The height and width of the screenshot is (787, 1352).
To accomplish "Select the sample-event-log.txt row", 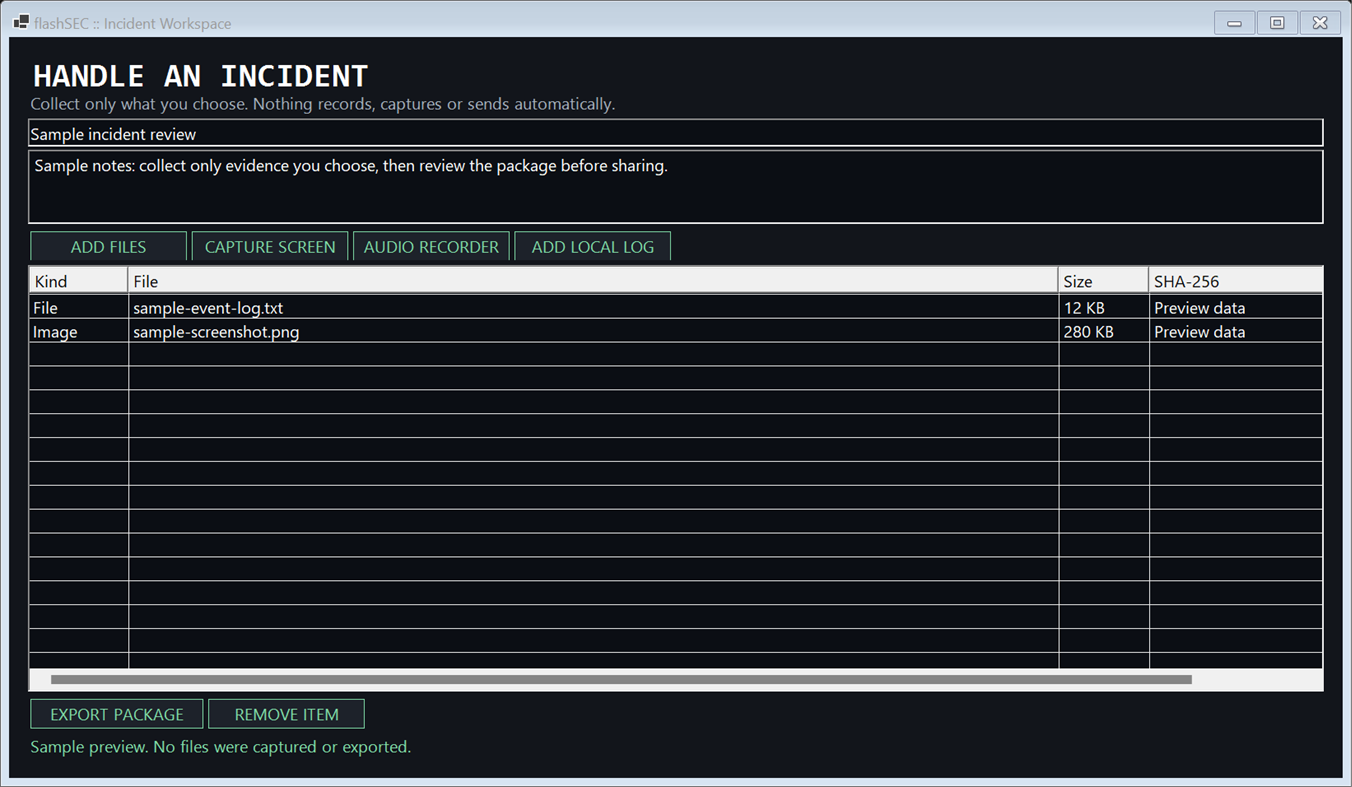I will (676, 308).
